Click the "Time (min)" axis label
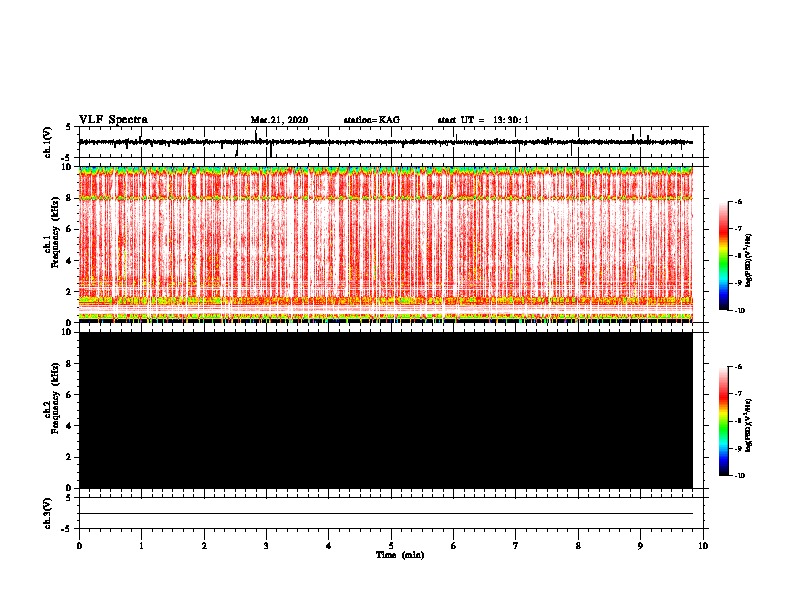This screenshot has height=612, width=792. [x=400, y=555]
